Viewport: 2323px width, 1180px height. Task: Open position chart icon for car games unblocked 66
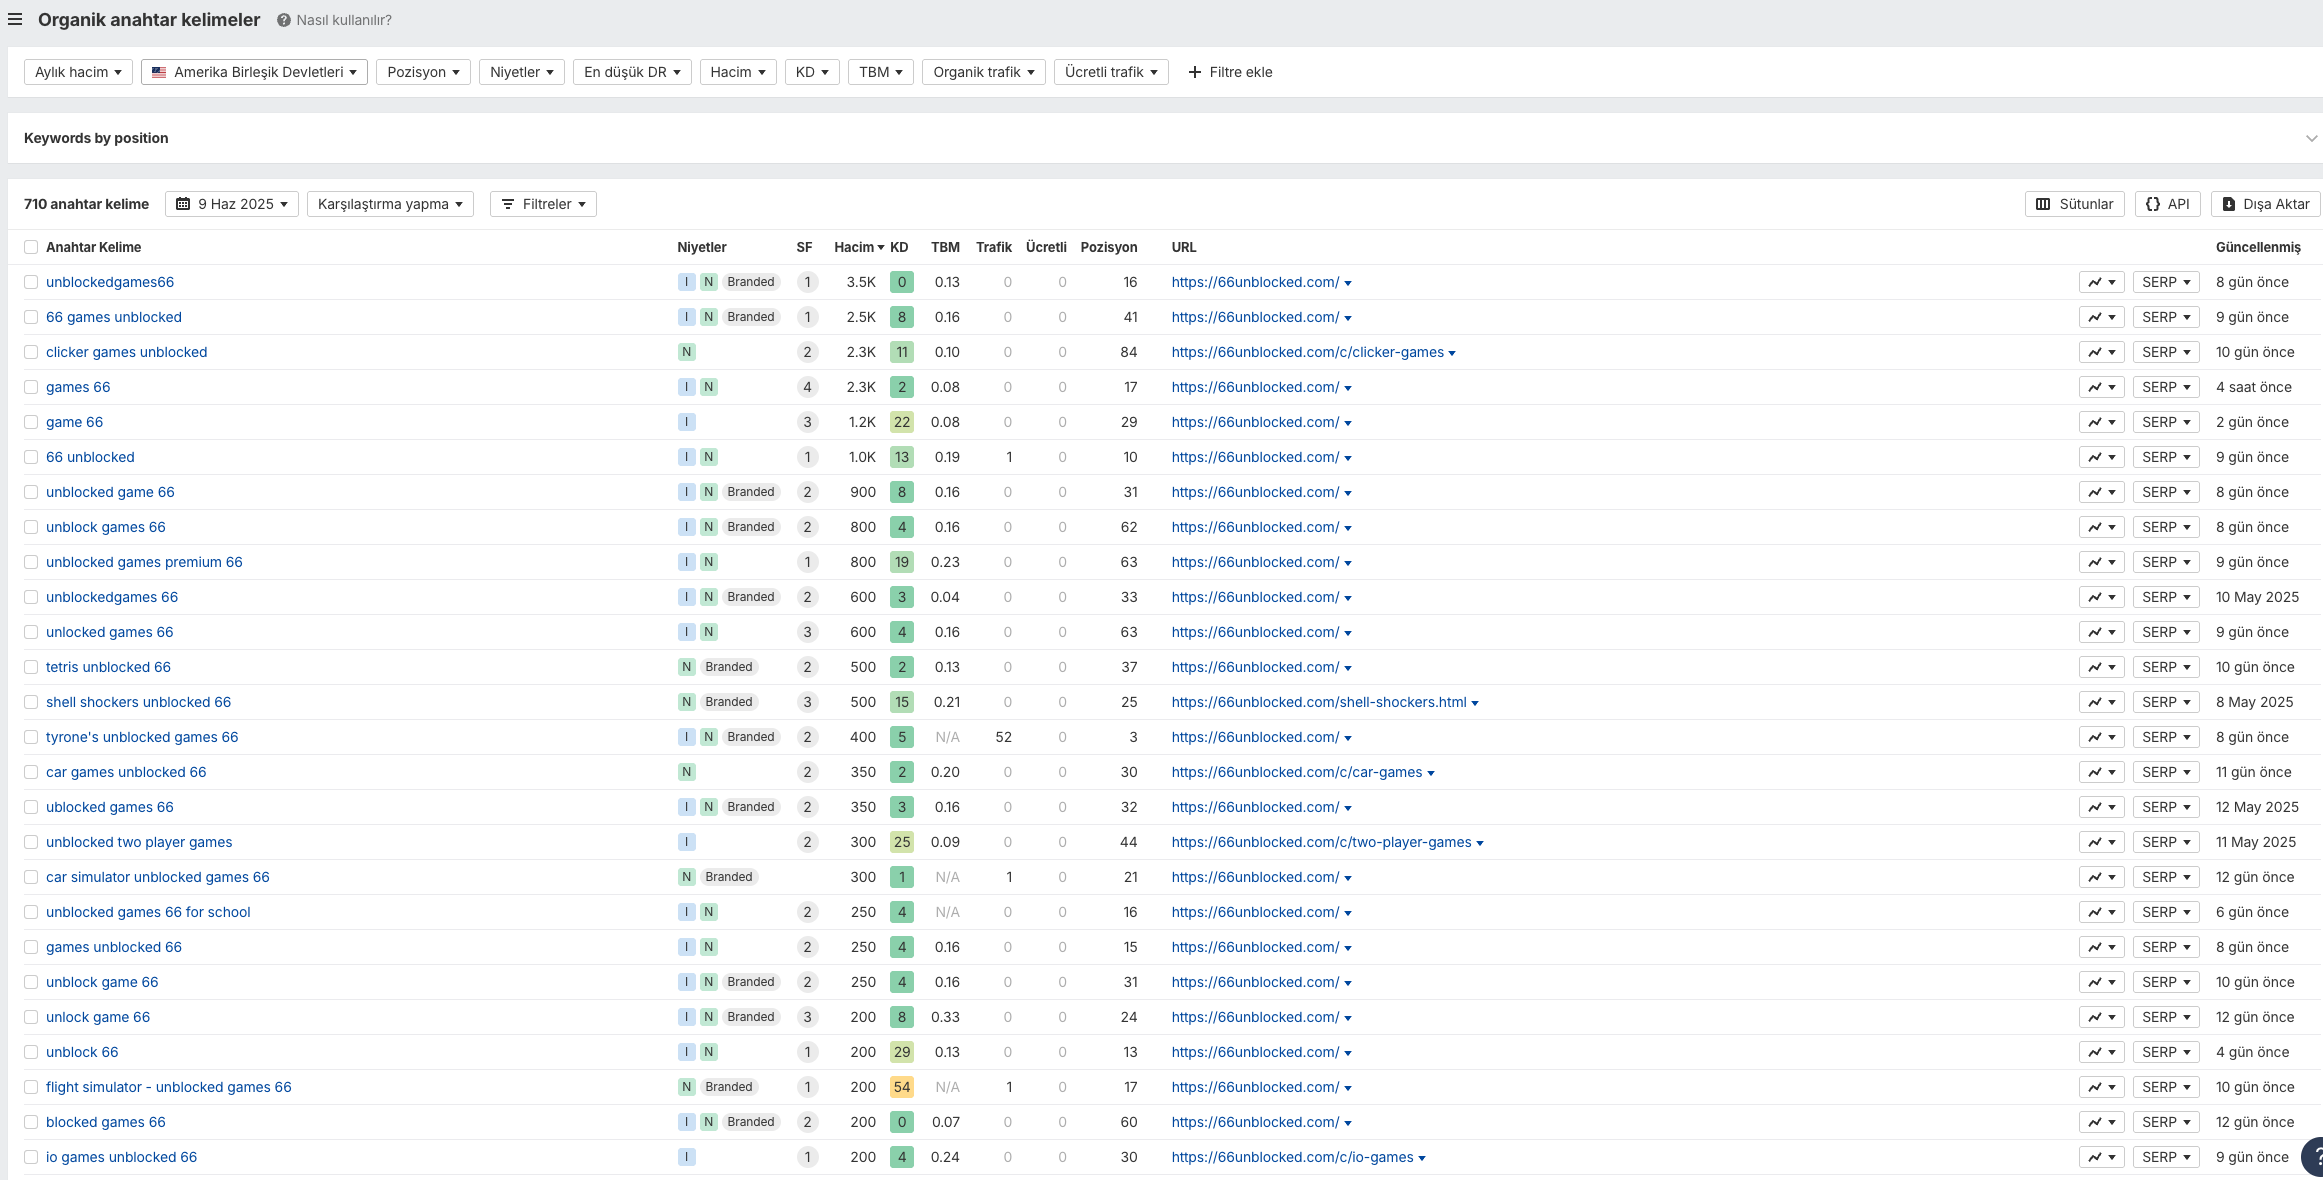click(x=2101, y=772)
